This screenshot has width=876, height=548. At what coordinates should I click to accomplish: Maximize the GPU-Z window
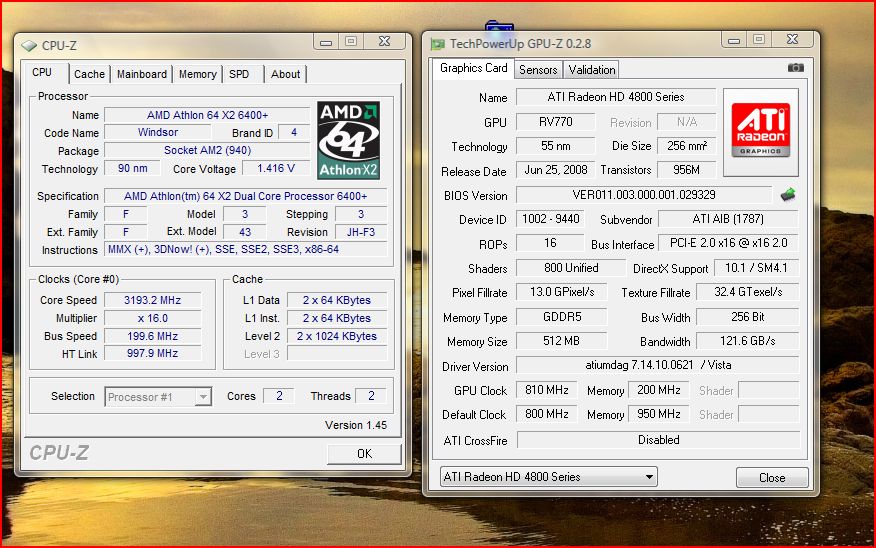click(x=759, y=39)
